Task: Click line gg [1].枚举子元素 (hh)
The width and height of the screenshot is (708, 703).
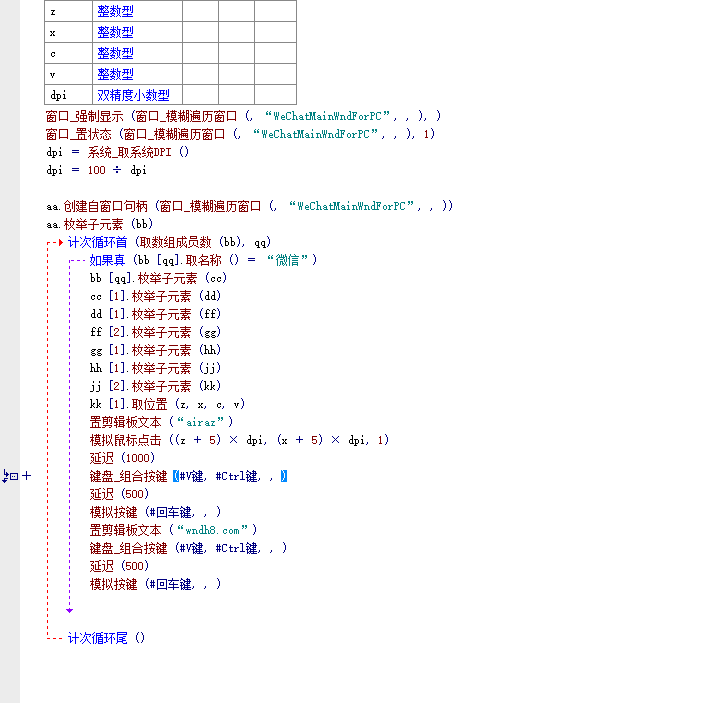Action: pyautogui.click(x=155, y=350)
